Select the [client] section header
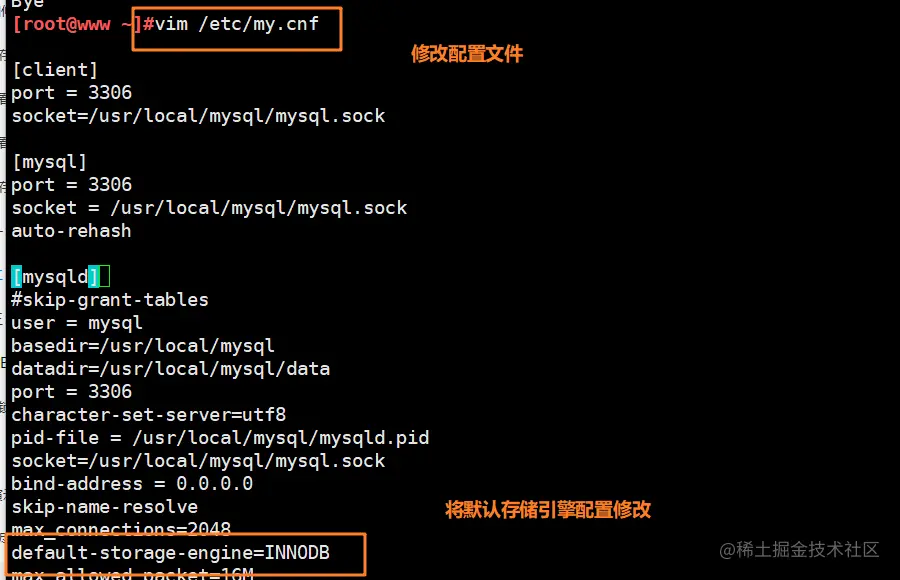The image size is (900, 580). click(x=55, y=70)
